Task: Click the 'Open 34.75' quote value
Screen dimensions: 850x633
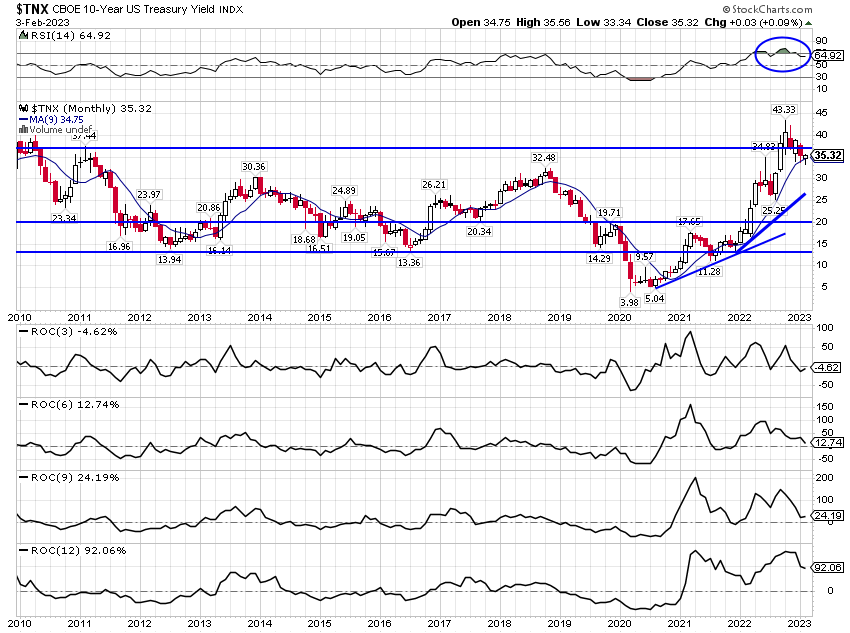Action: [x=481, y=22]
